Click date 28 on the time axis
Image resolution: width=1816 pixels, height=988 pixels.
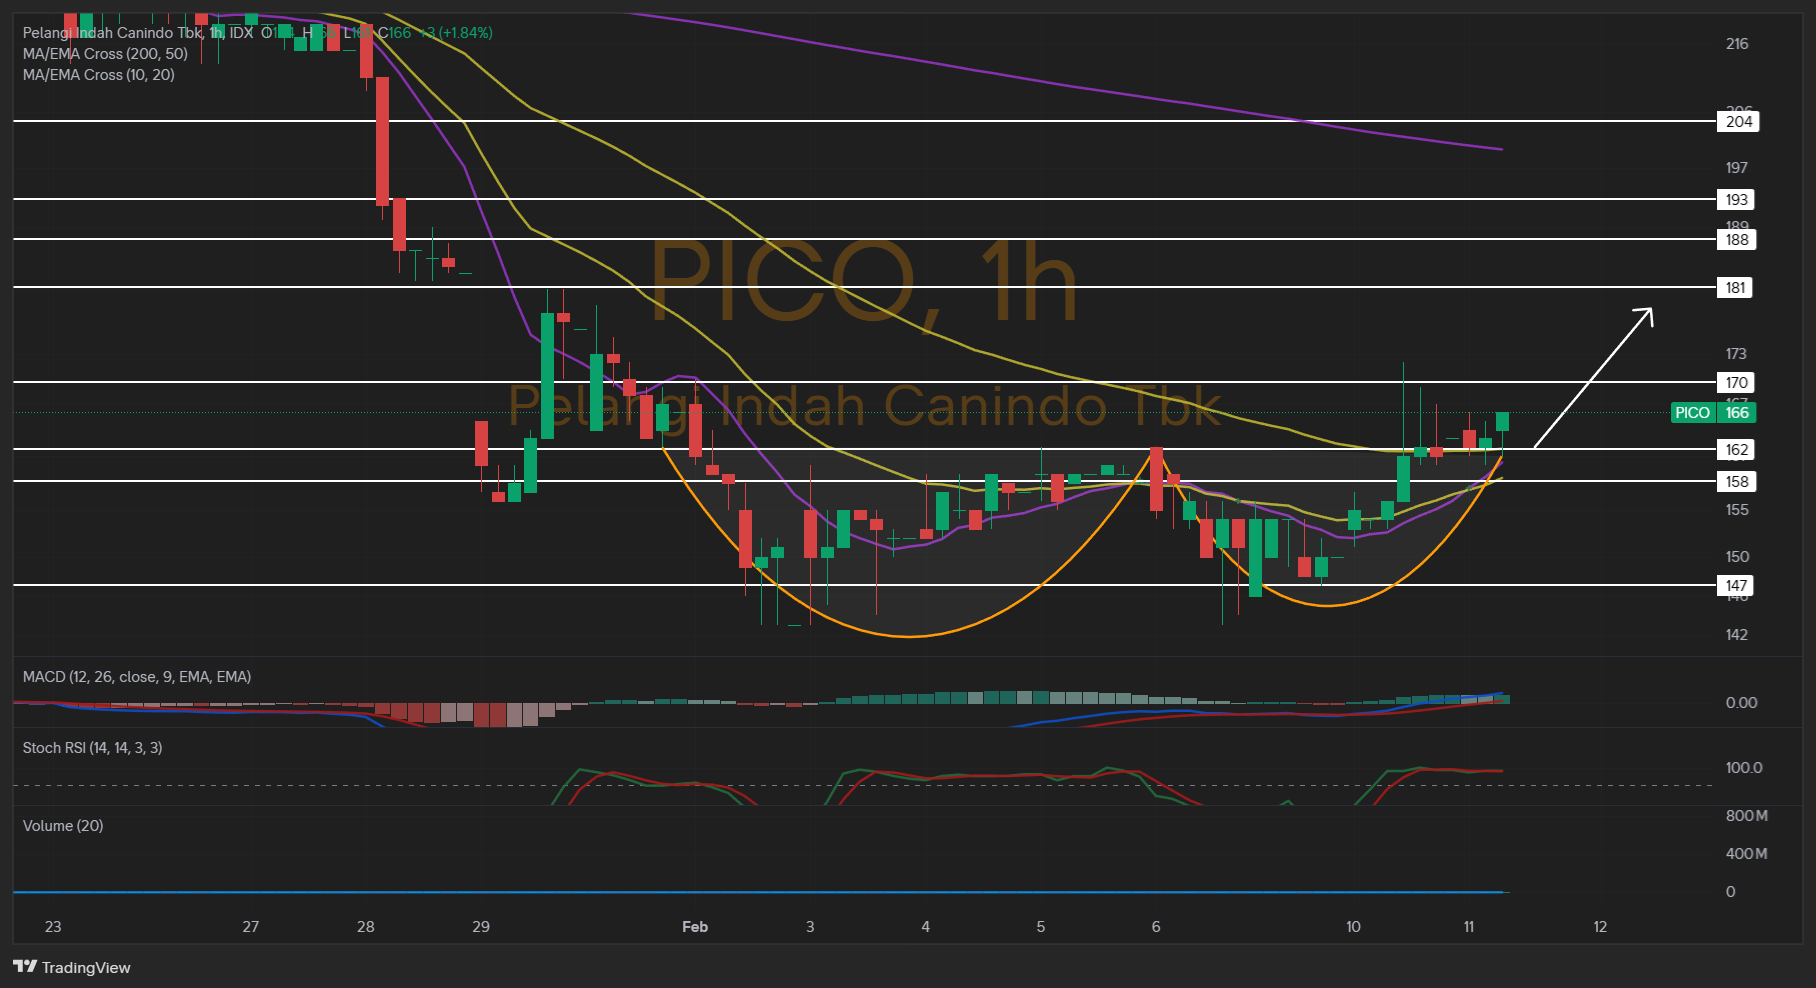pos(366,927)
